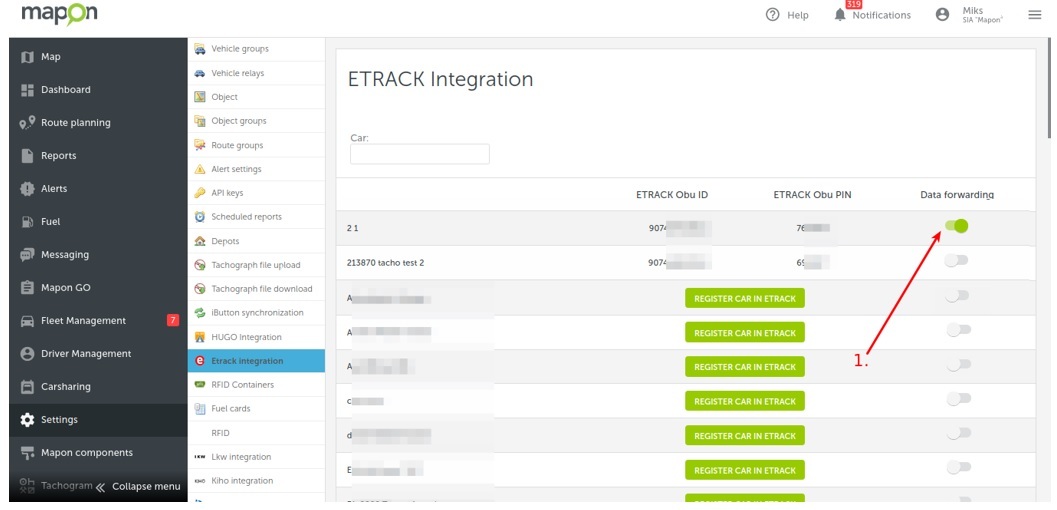Viewport: 1057px width, 510px height.
Task: Click the sixth REGISTER CAR IN ETRACK button
Action: click(x=745, y=470)
